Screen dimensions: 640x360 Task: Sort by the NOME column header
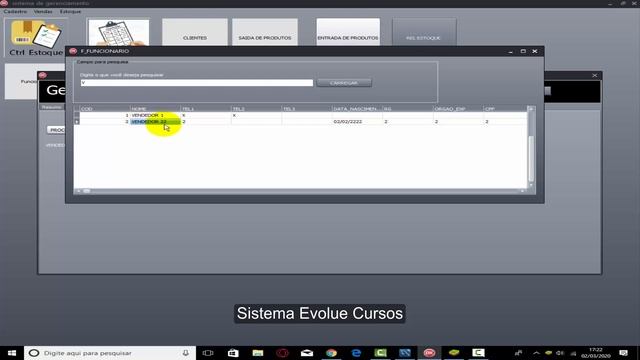tap(155, 109)
